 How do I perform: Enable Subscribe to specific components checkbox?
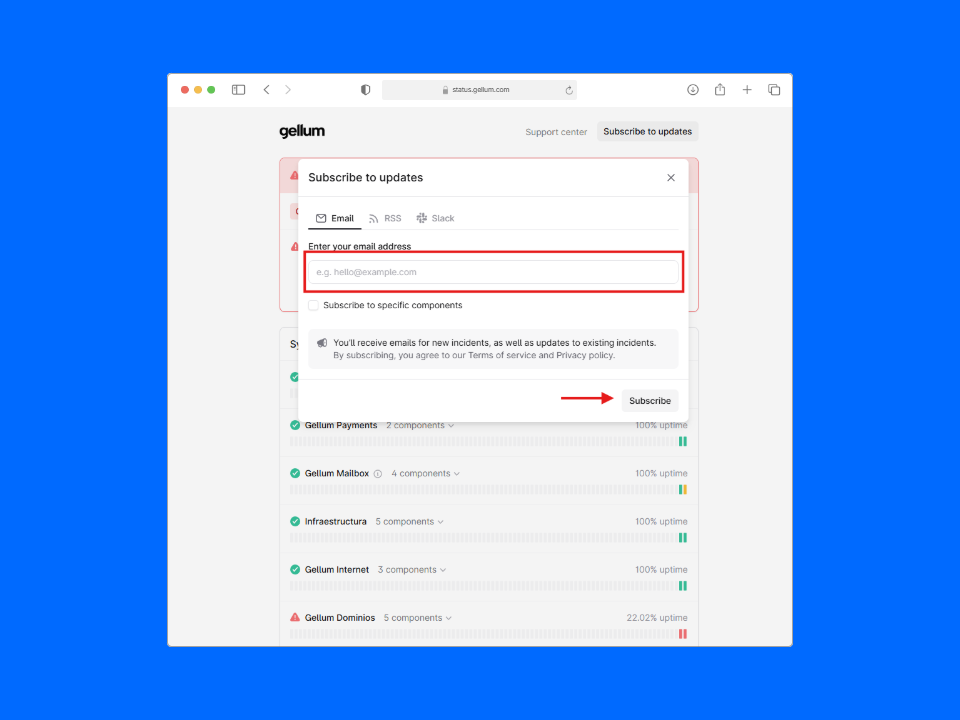click(313, 306)
